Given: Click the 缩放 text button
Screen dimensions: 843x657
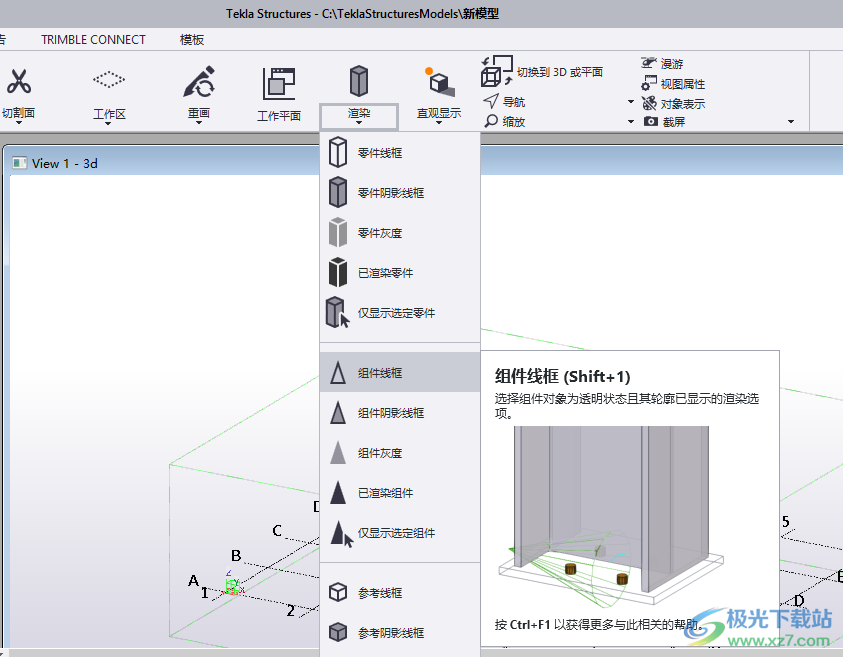Looking at the screenshot, I should 513,122.
